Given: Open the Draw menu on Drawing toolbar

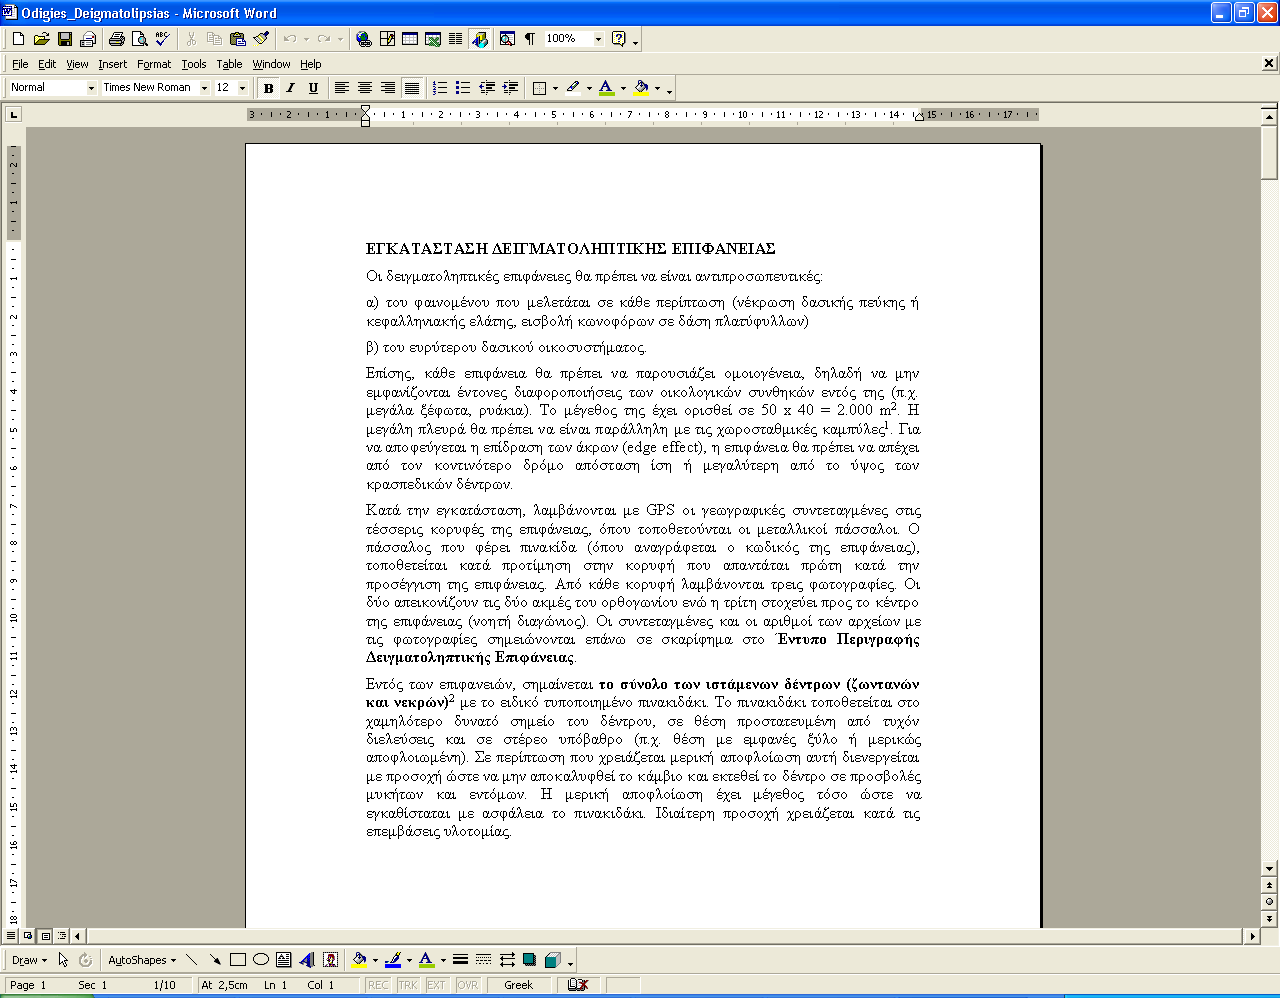Looking at the screenshot, I should [x=29, y=960].
